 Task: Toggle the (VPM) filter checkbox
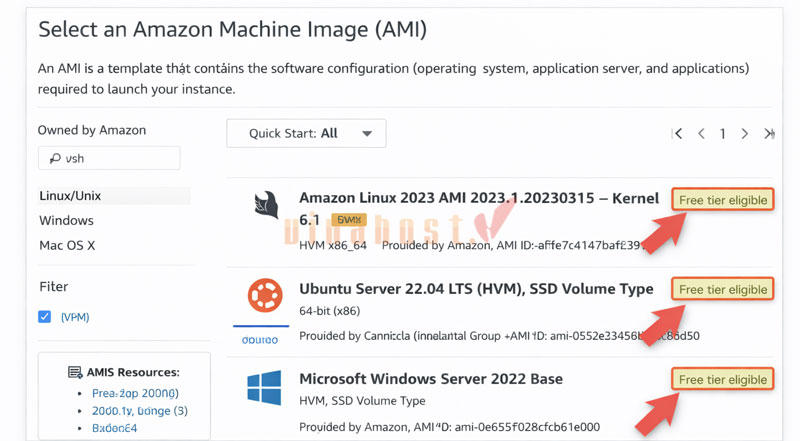point(44,316)
